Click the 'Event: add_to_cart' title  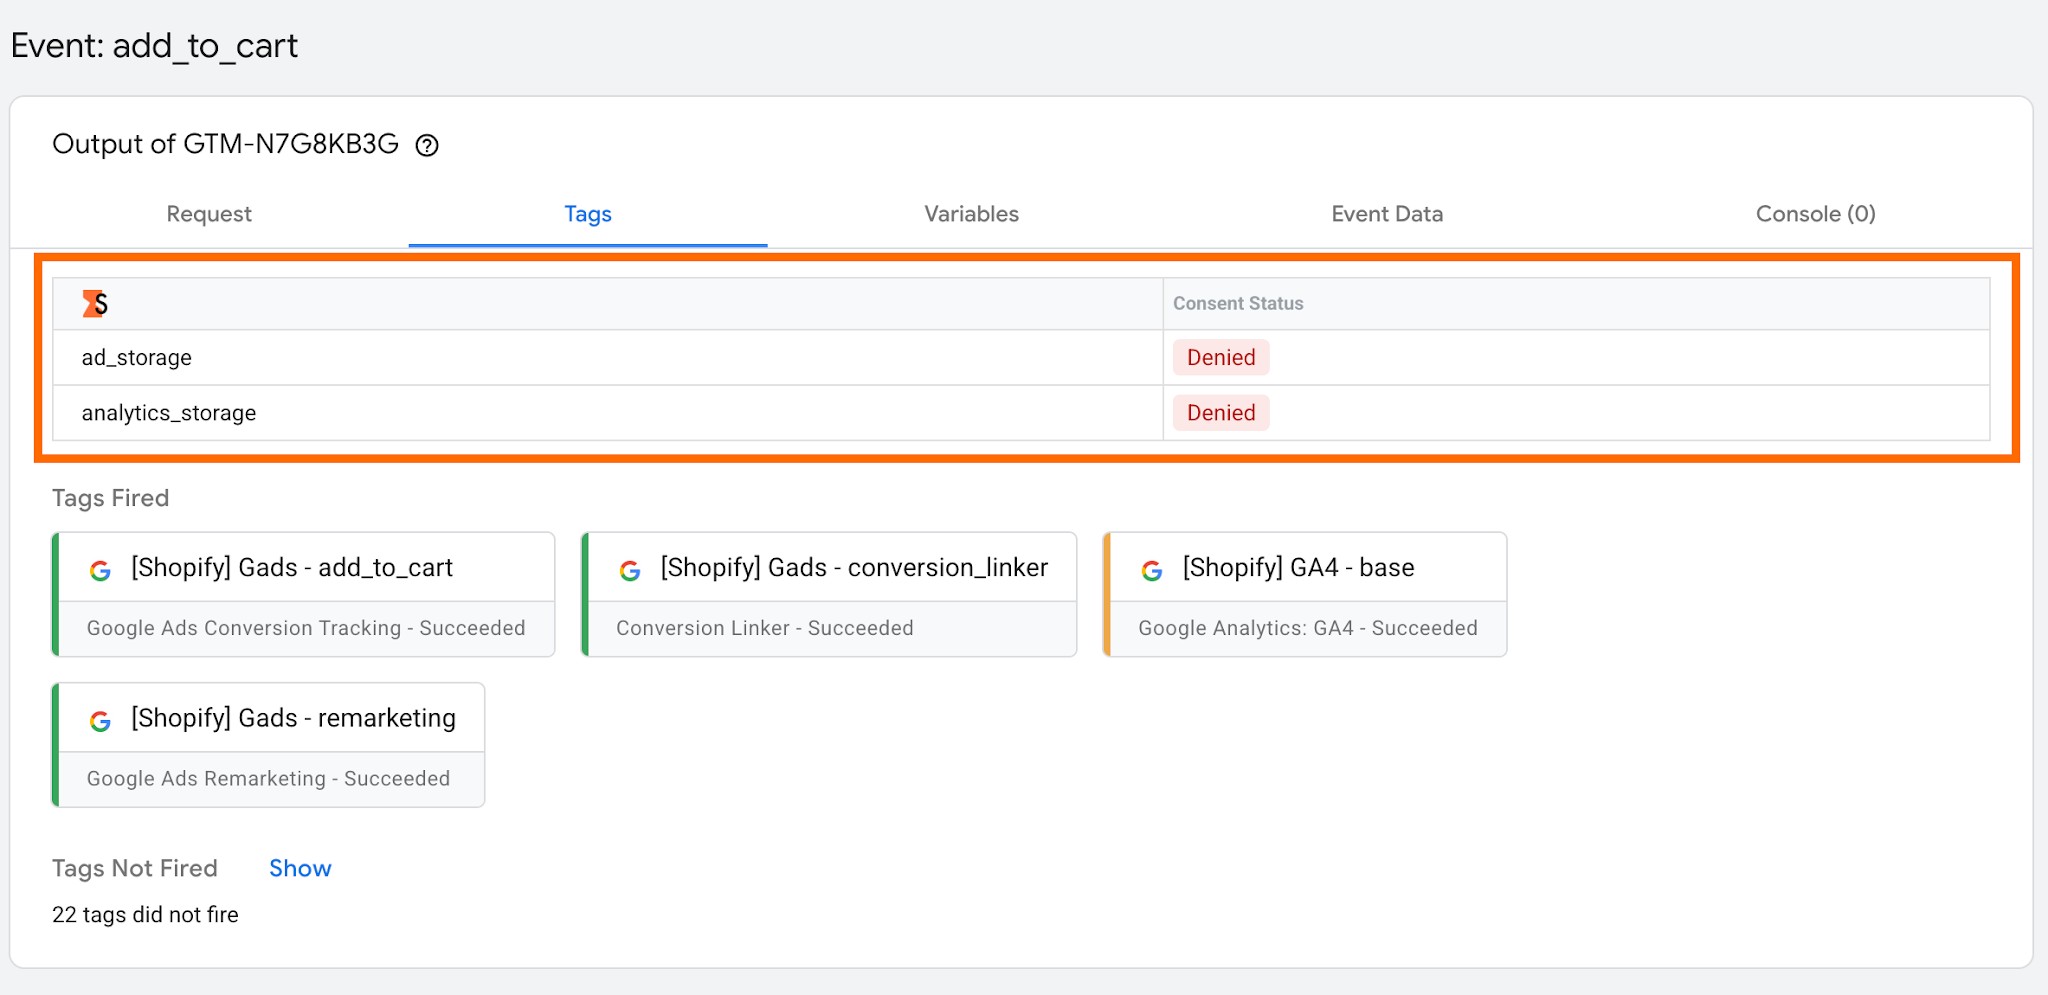tap(154, 46)
